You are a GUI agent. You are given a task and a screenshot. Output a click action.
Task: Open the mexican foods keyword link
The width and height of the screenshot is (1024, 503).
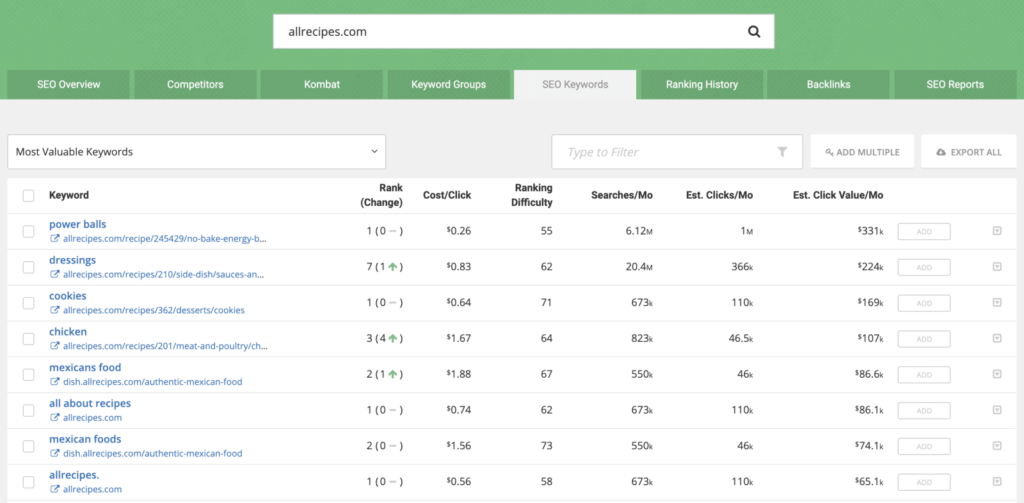point(85,439)
